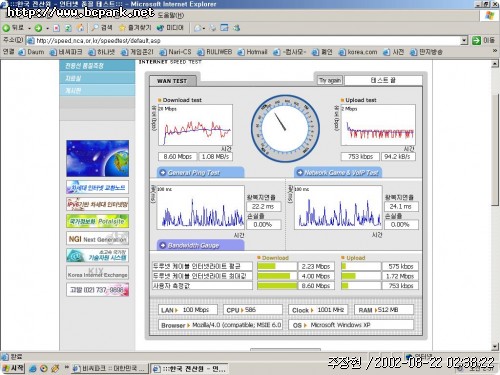The image size is (500, 375).
Task: Click the 2.23 Mbps download progress bar
Action: click(x=277, y=266)
